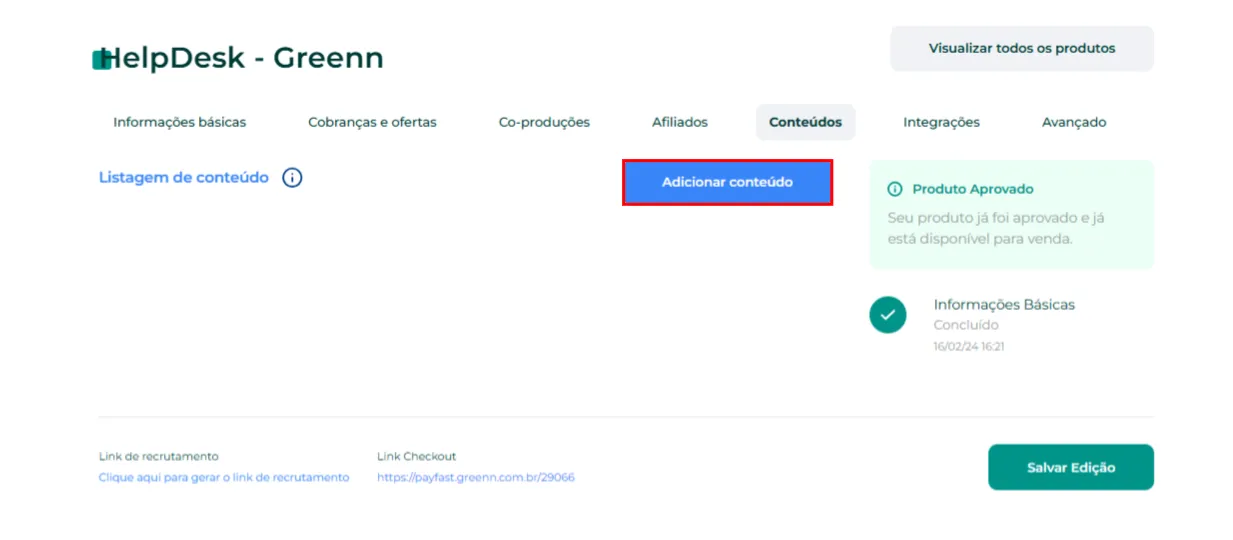Click Visualizar todos os produtos button
The height and width of the screenshot is (540, 1233).
pyautogui.click(x=1022, y=48)
